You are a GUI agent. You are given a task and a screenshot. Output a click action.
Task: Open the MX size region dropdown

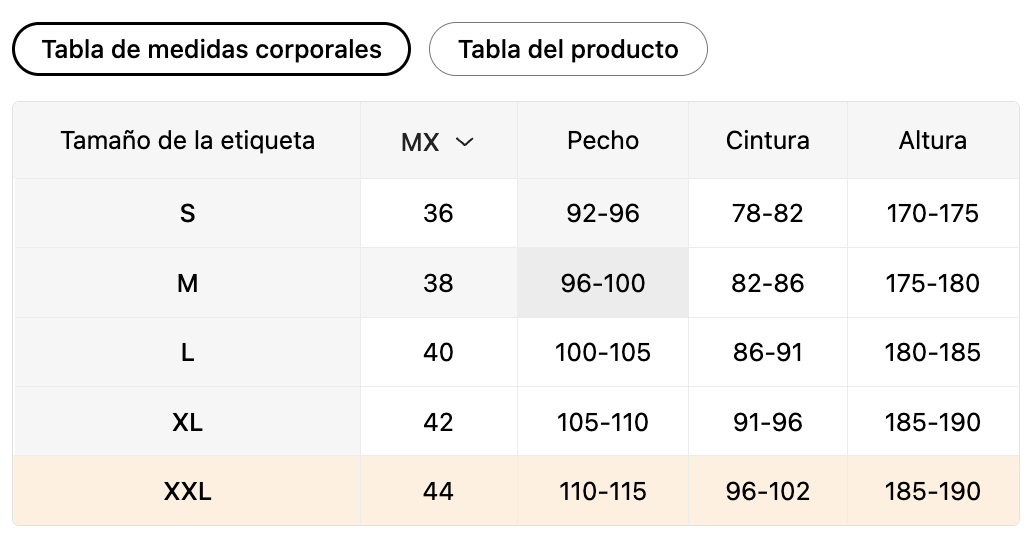tap(438, 141)
